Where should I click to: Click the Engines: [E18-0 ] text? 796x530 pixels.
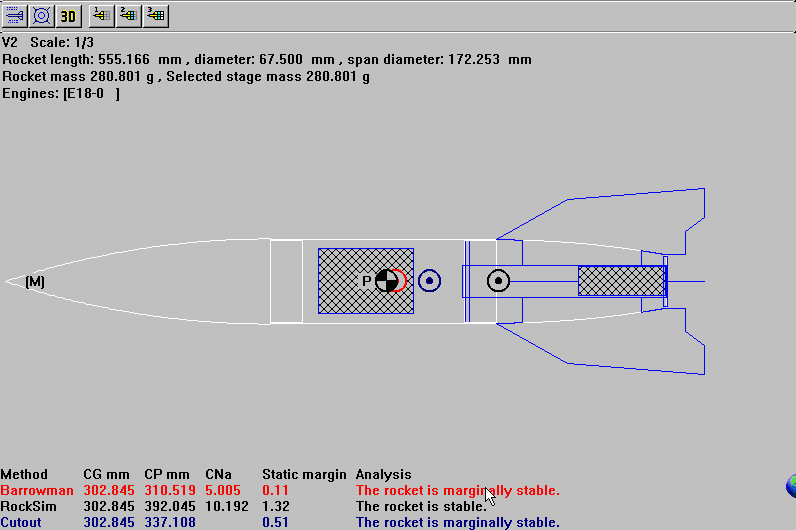tap(61, 93)
